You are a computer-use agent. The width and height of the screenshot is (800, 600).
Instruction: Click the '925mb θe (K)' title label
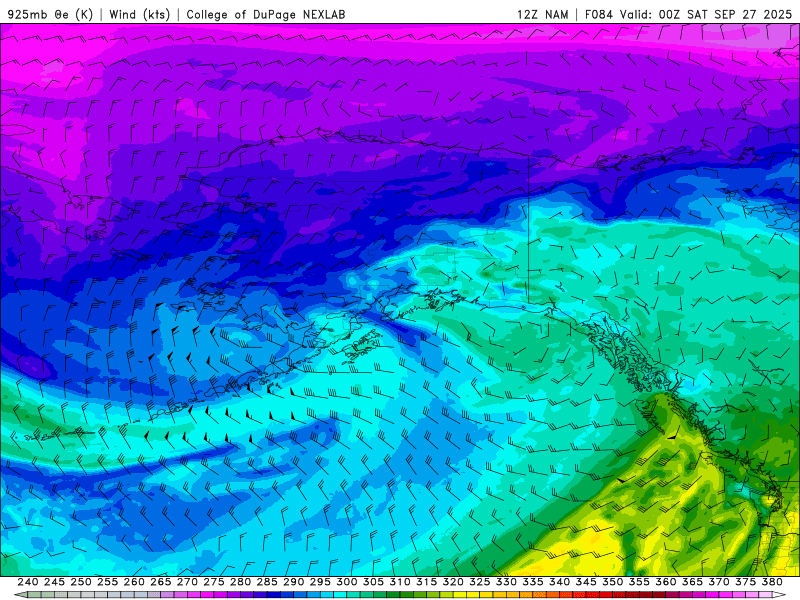click(x=51, y=14)
